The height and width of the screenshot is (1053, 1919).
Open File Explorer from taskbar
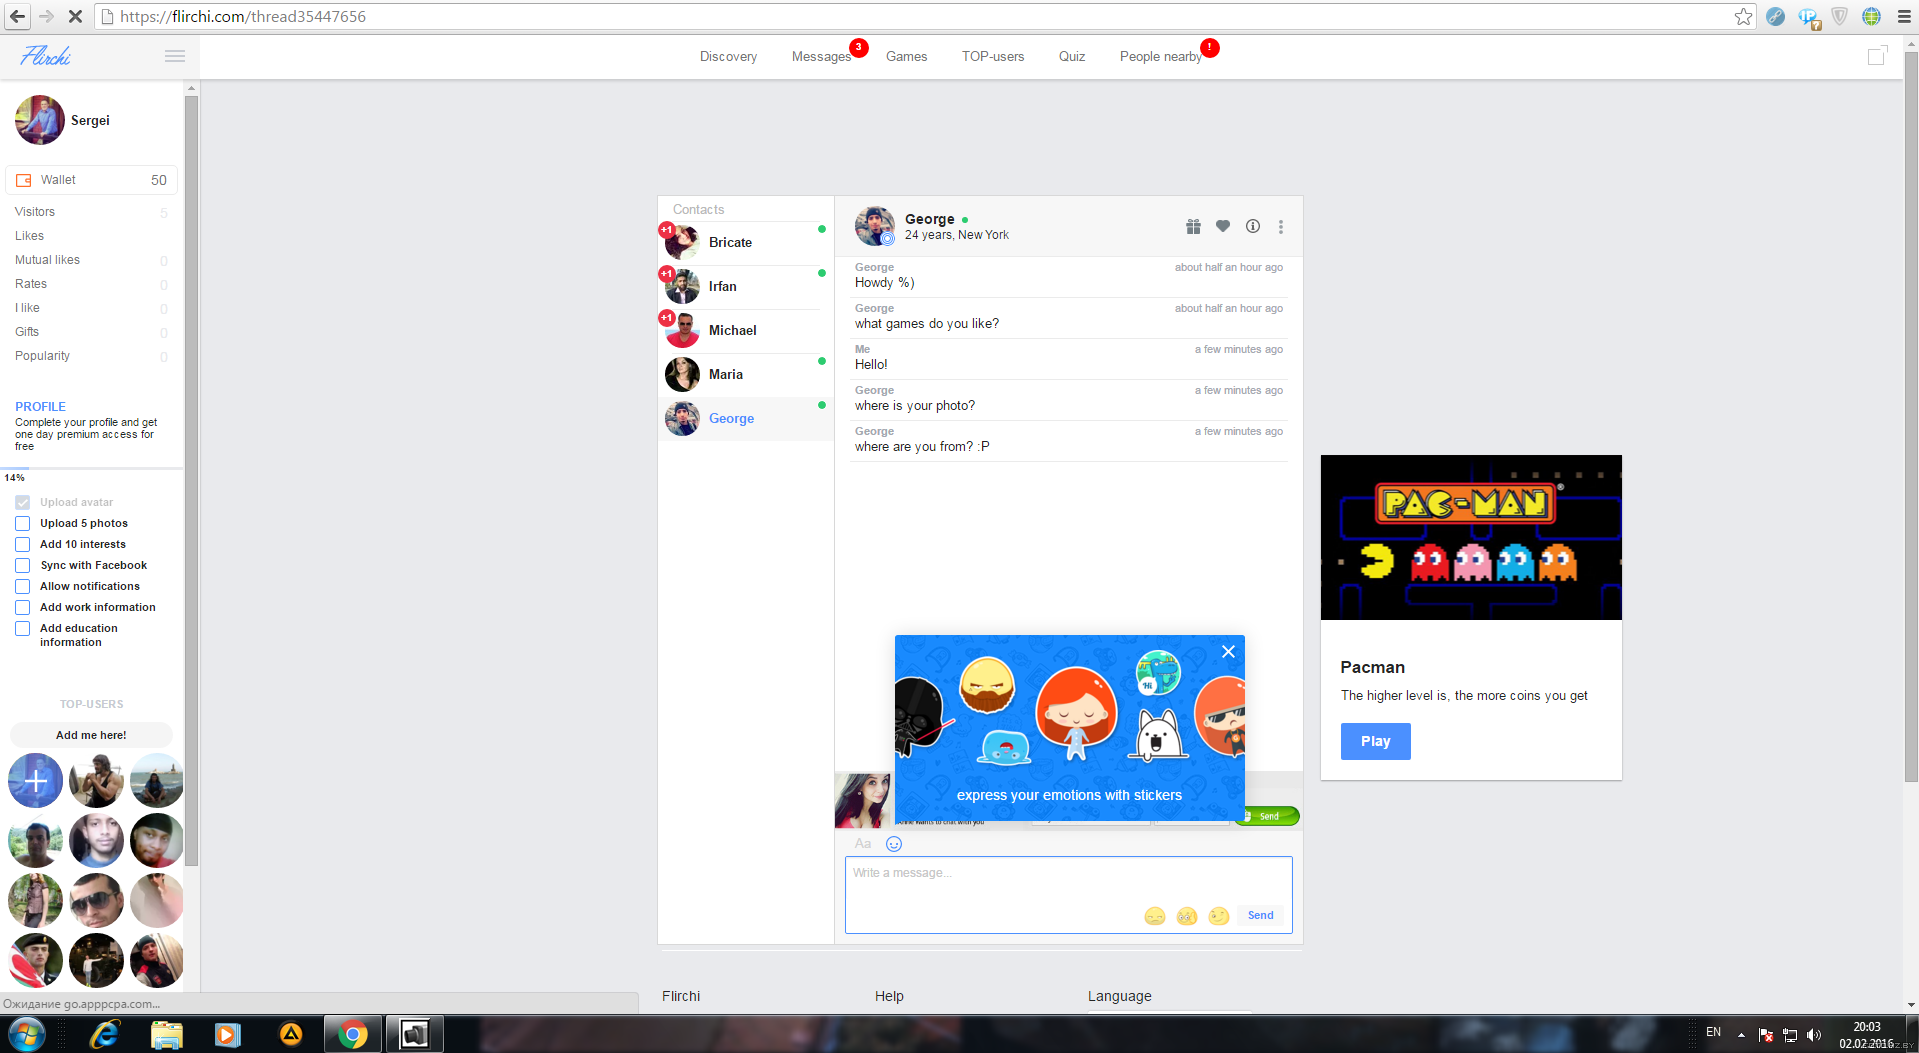(166, 1034)
